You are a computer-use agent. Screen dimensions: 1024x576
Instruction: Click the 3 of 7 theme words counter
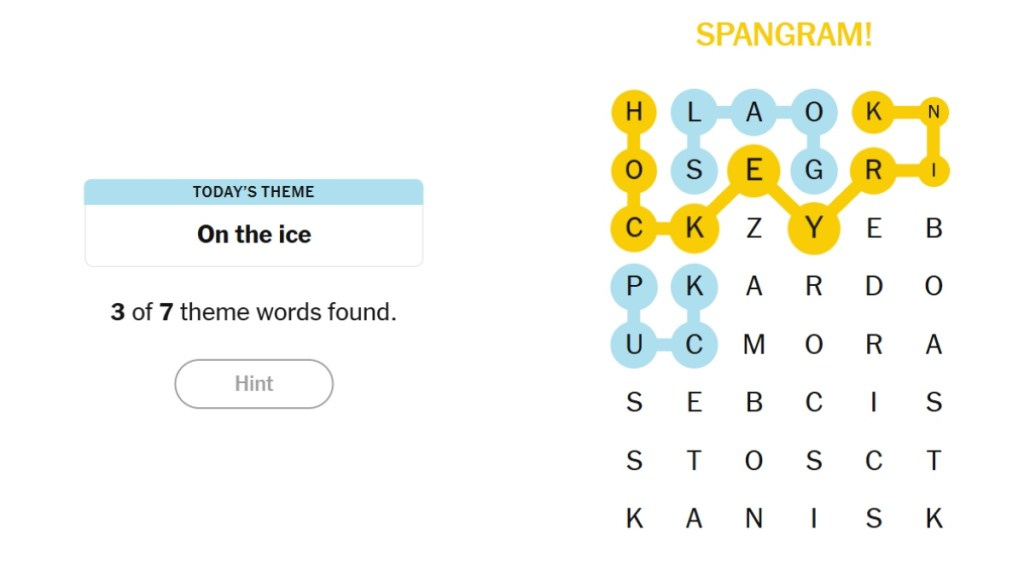click(x=253, y=311)
